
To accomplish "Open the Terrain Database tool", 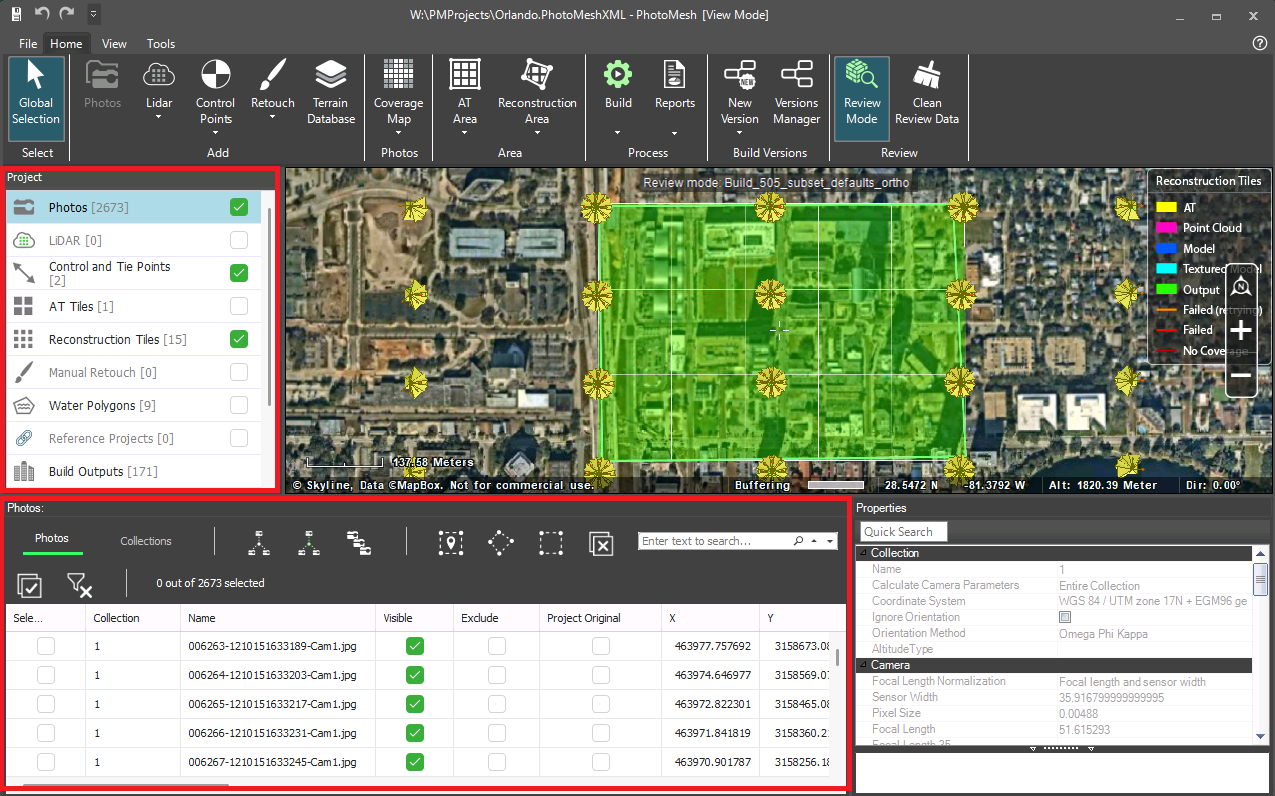I will pos(331,93).
